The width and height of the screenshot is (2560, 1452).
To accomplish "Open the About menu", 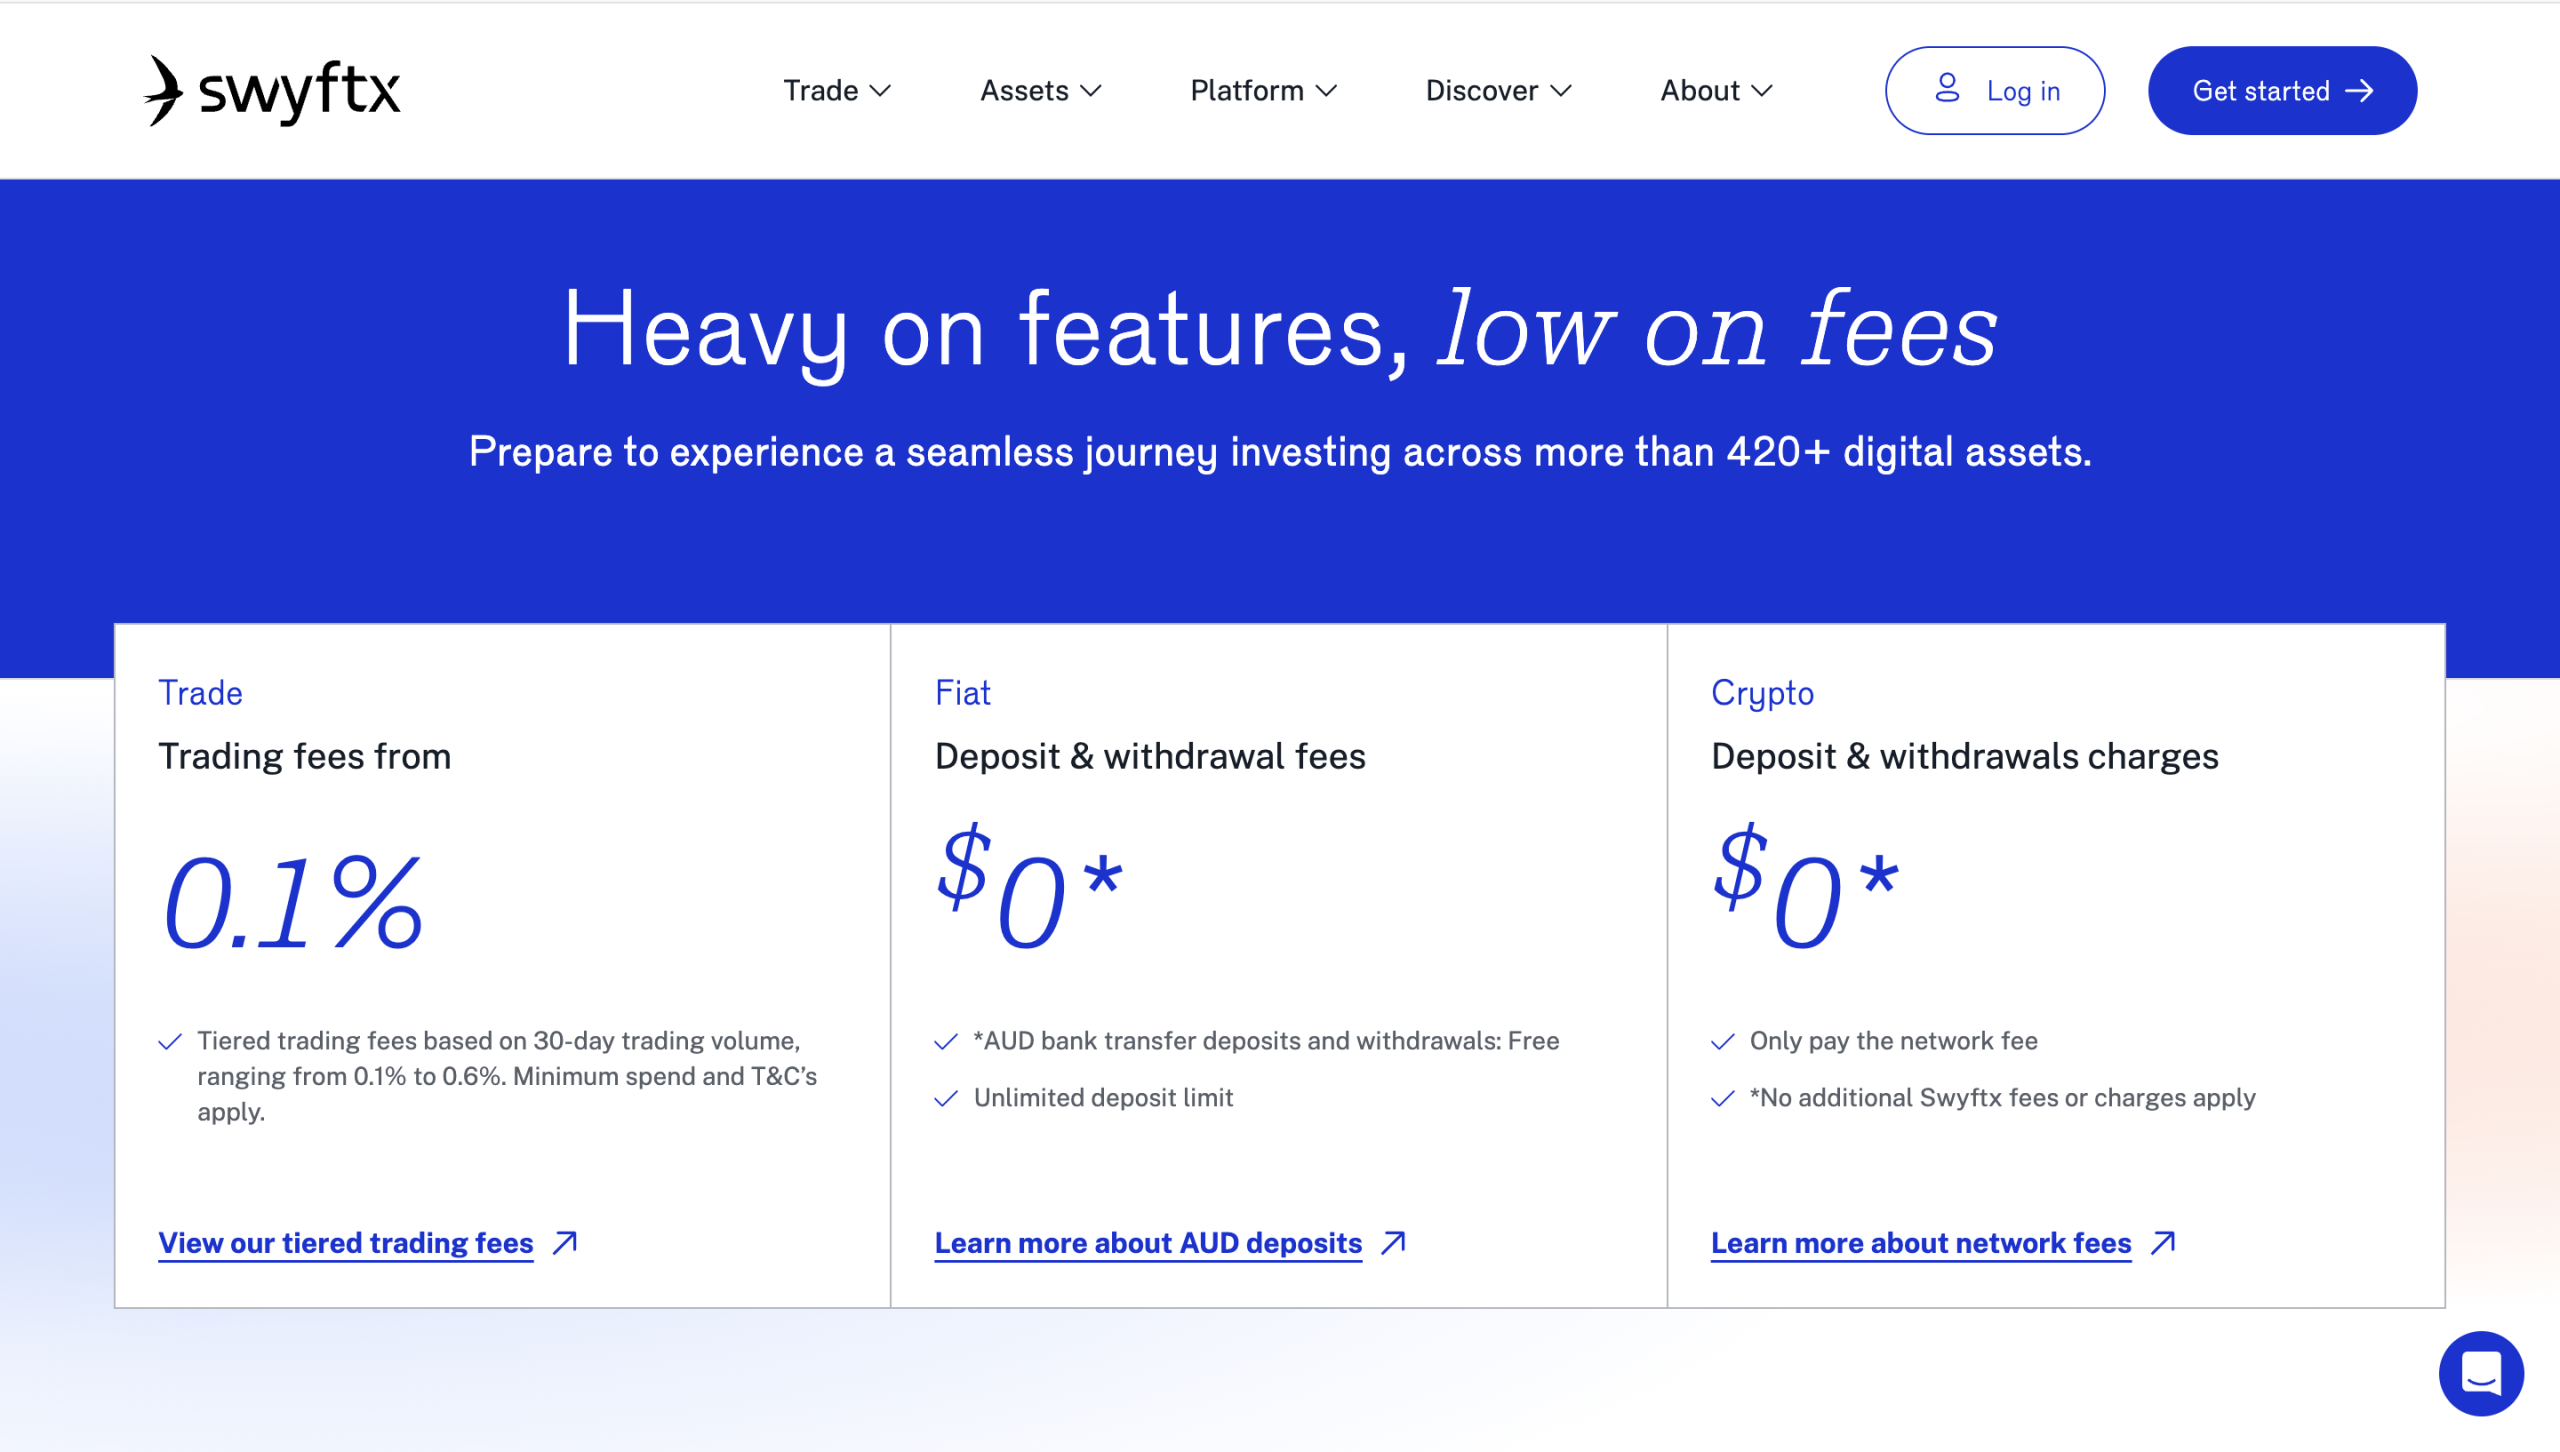I will click(x=1716, y=91).
